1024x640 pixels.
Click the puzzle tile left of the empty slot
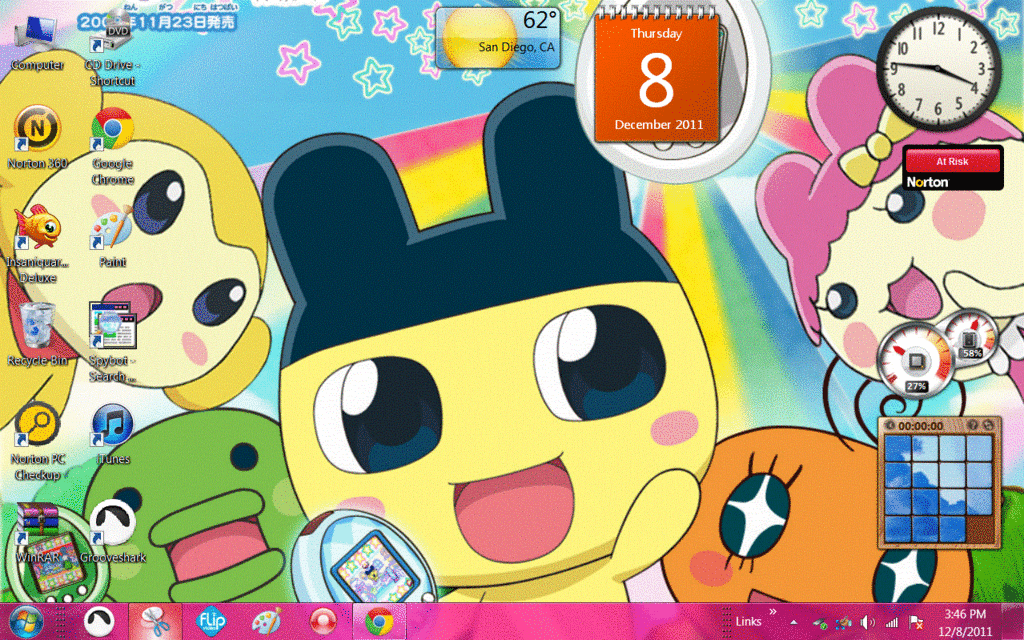coord(952,529)
